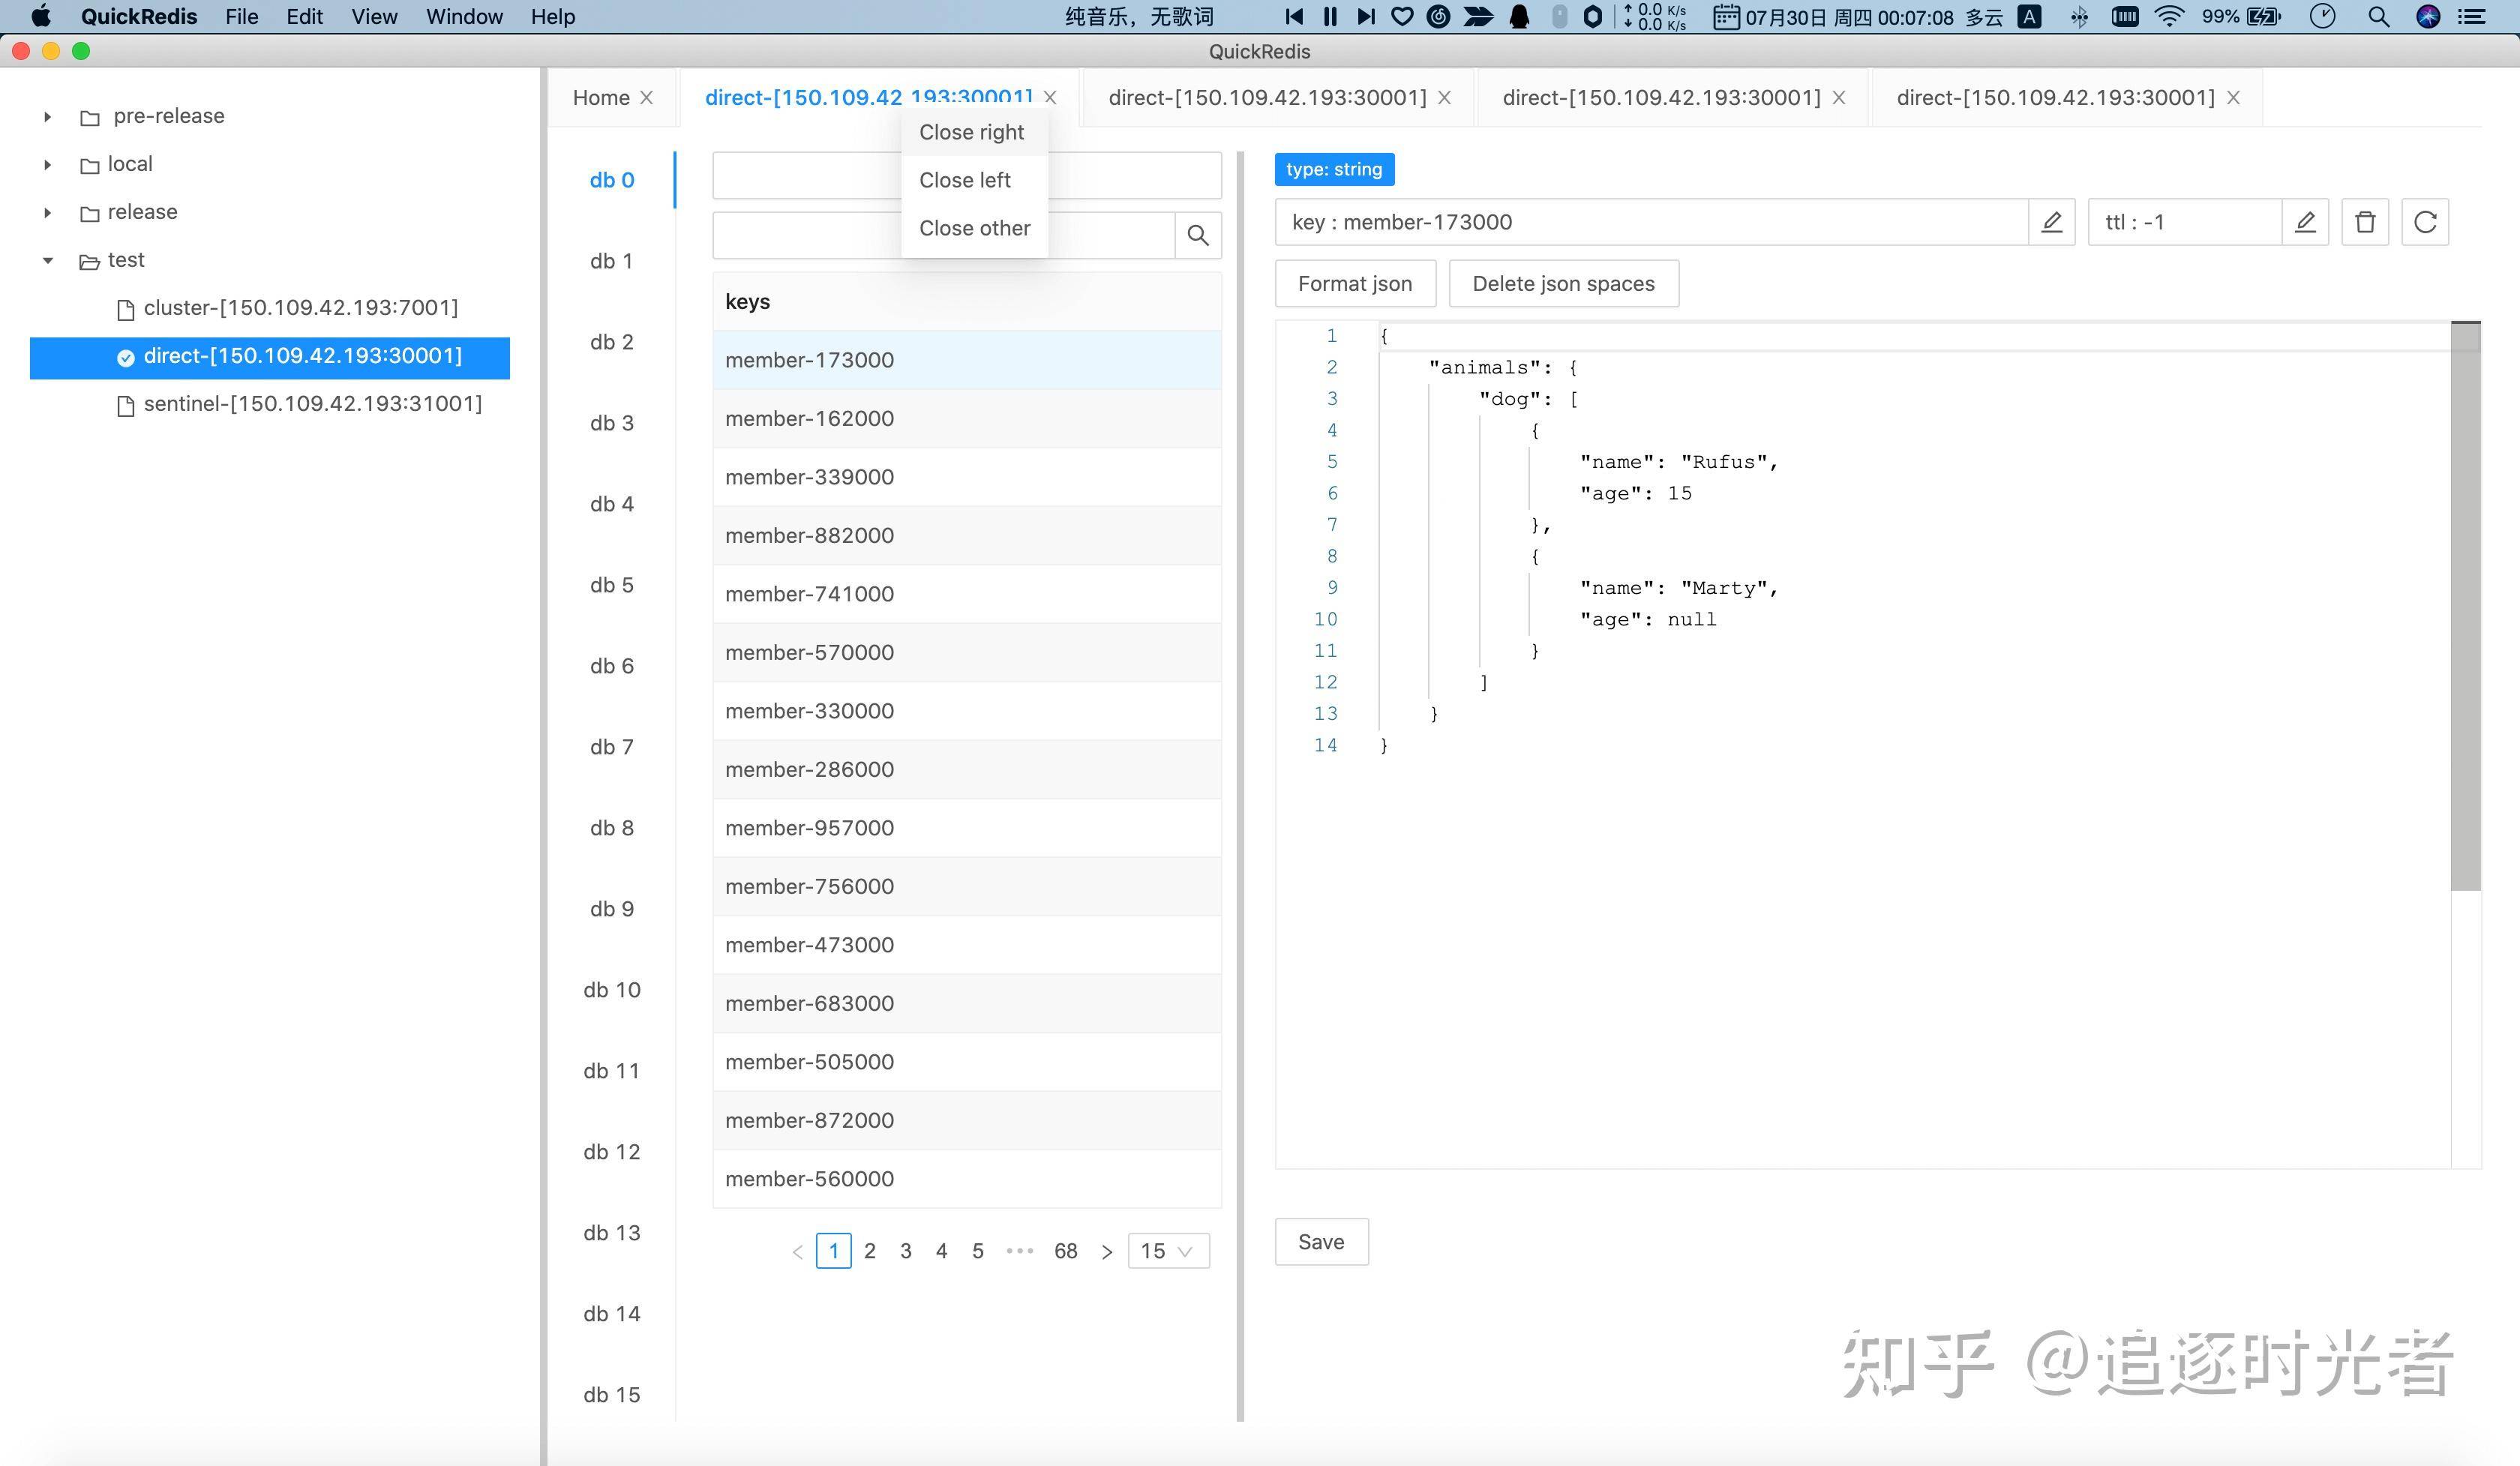Select key member-162000
The height and width of the screenshot is (1466, 2520).
[967, 419]
